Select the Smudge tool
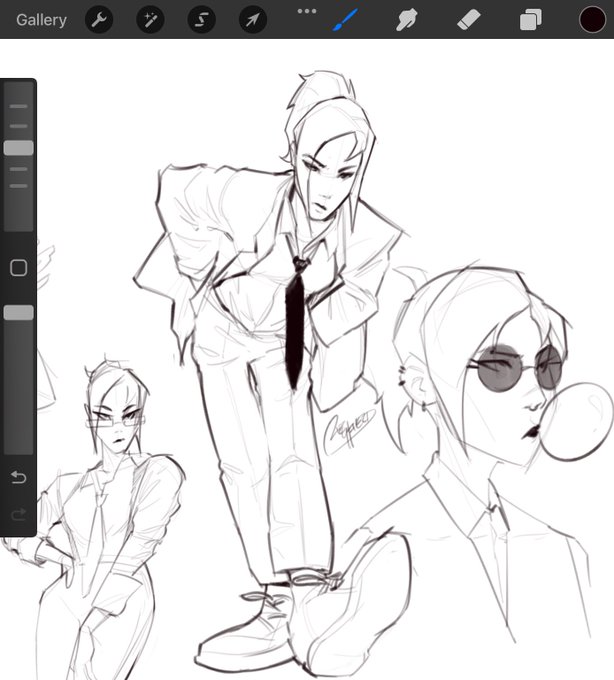The image size is (614, 680). [x=407, y=20]
